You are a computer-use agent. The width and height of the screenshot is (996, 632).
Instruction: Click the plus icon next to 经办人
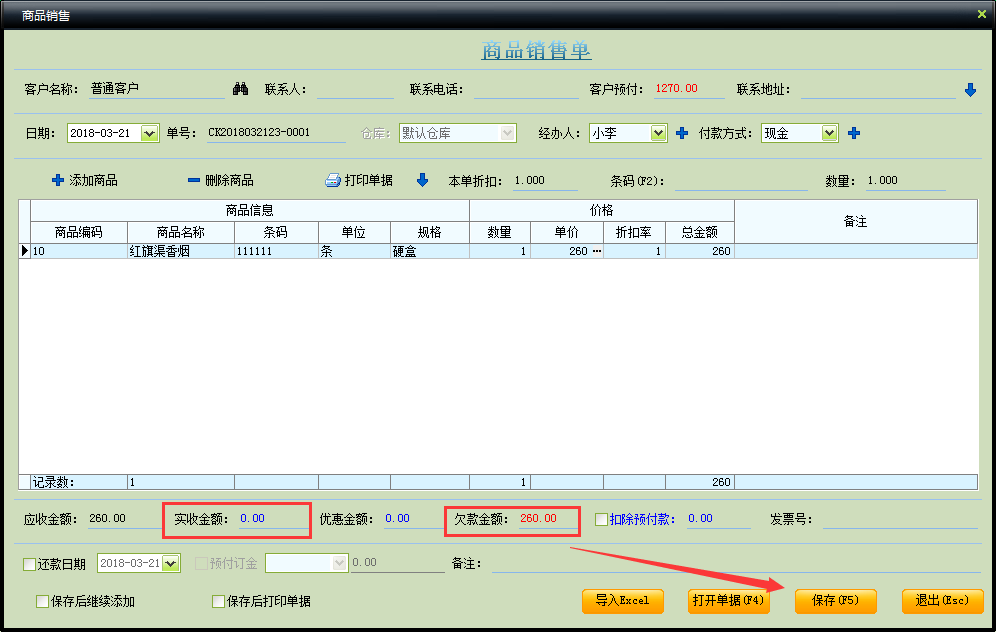pyautogui.click(x=682, y=133)
